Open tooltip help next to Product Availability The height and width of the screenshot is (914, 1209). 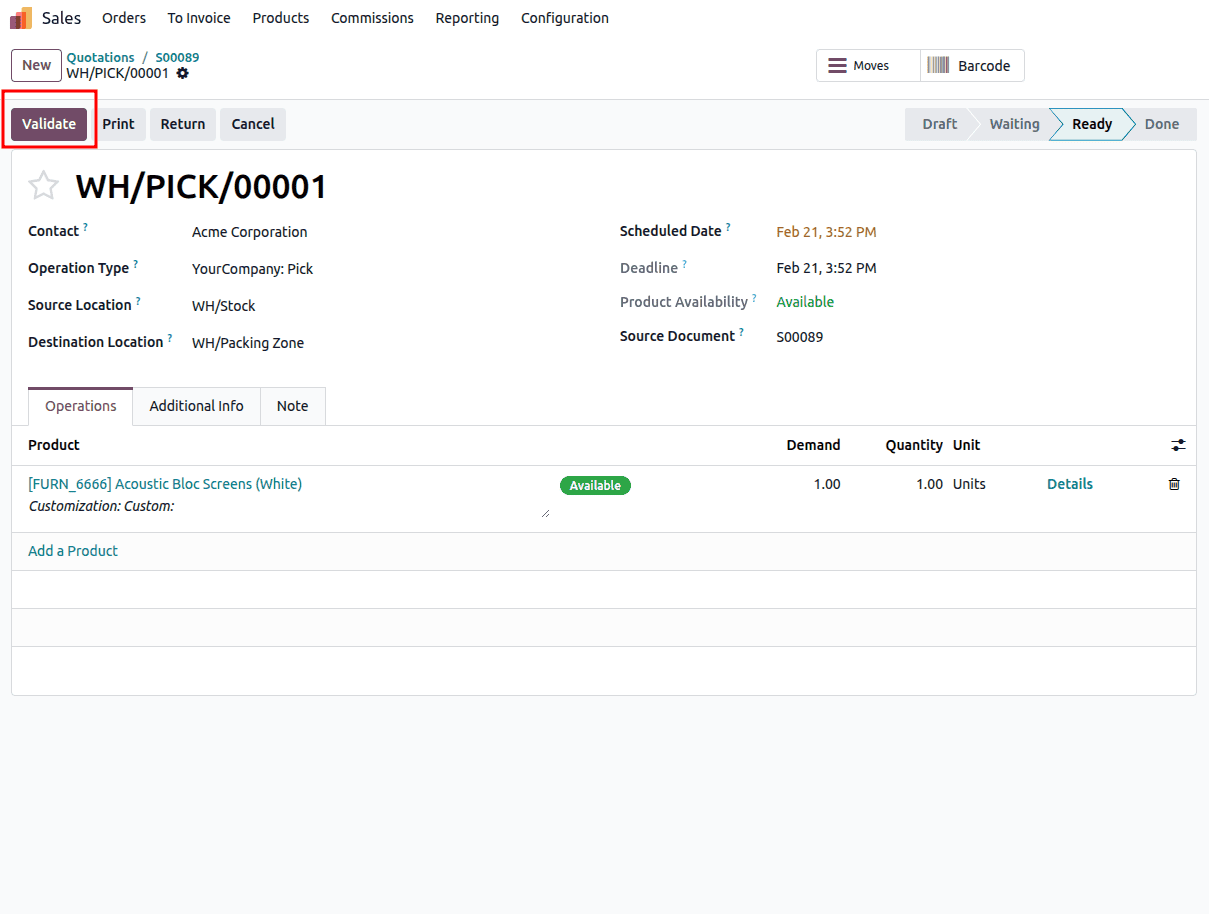pos(754,298)
